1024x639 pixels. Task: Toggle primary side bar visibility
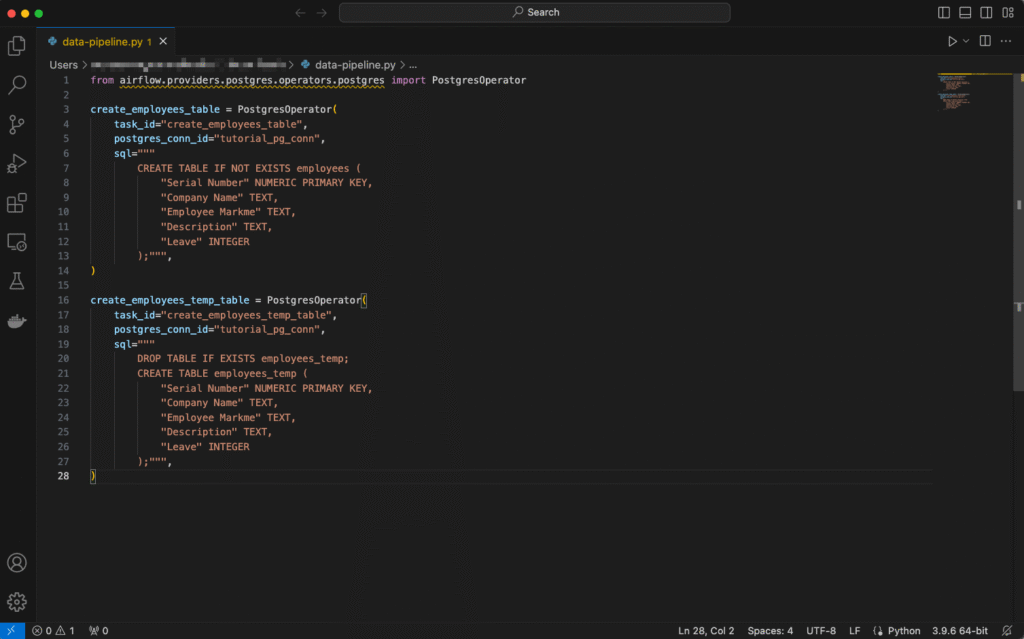944,12
